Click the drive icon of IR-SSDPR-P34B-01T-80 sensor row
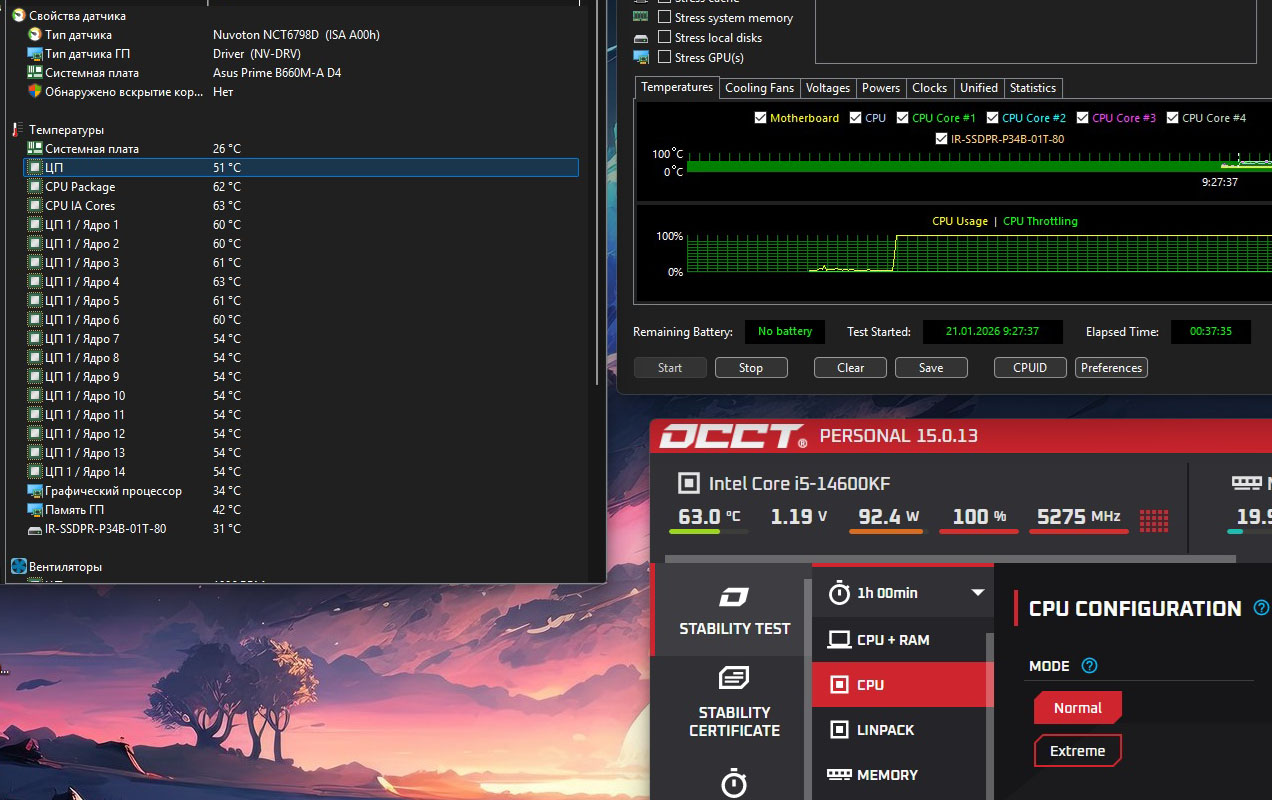Viewport: 1272px width, 800px height. pos(35,529)
